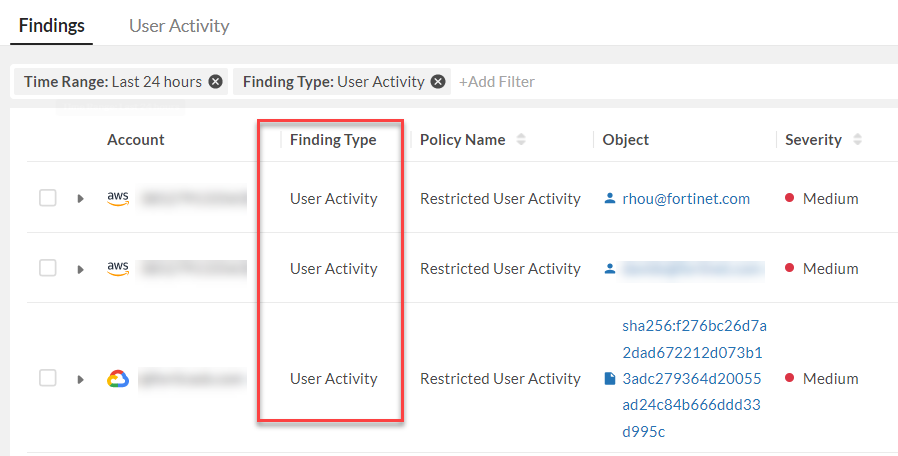Tick the checkbox for Google Cloud finding
The width and height of the screenshot is (898, 456).
[x=48, y=378]
